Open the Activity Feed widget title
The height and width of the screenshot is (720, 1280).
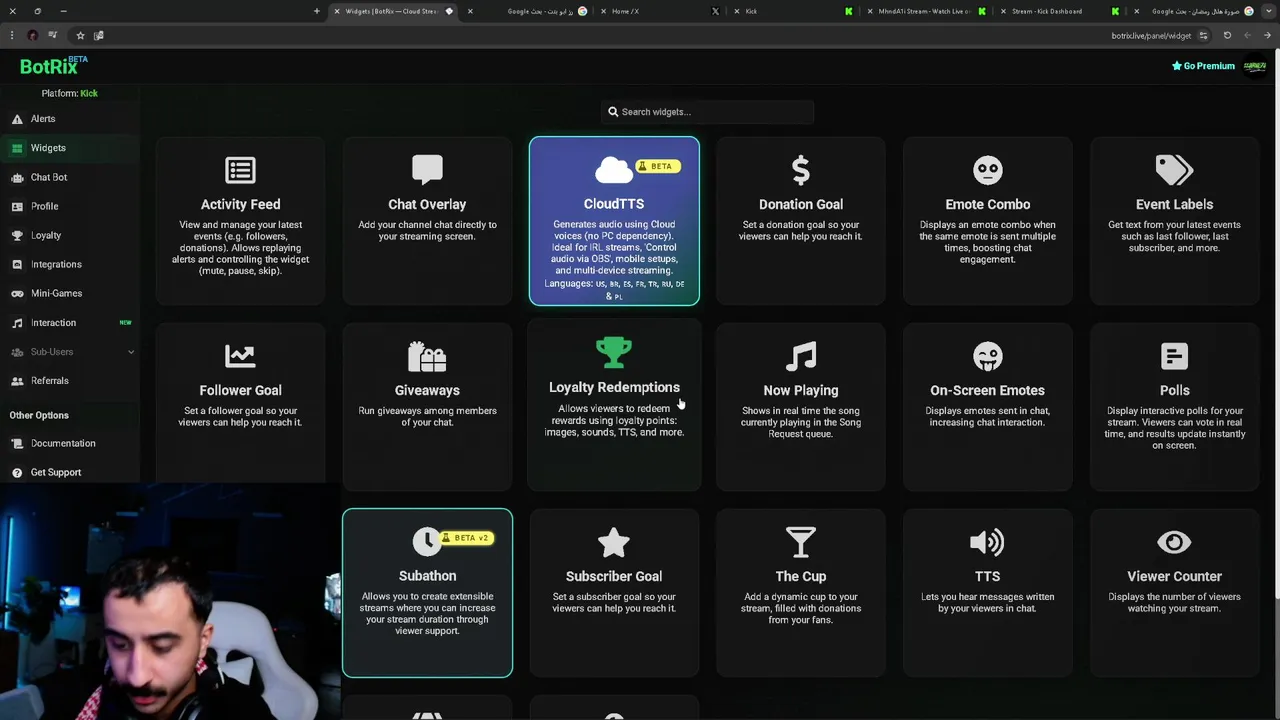240,204
